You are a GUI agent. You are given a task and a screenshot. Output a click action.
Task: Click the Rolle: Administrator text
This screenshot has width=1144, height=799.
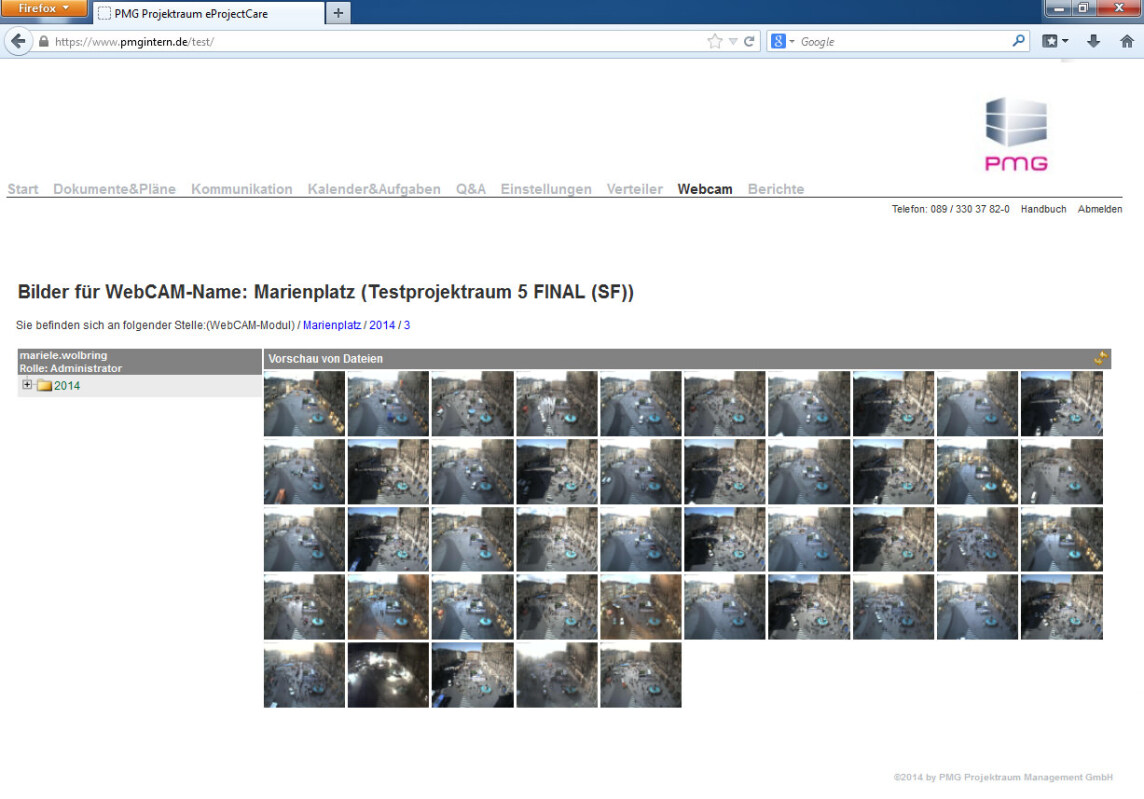[71, 368]
